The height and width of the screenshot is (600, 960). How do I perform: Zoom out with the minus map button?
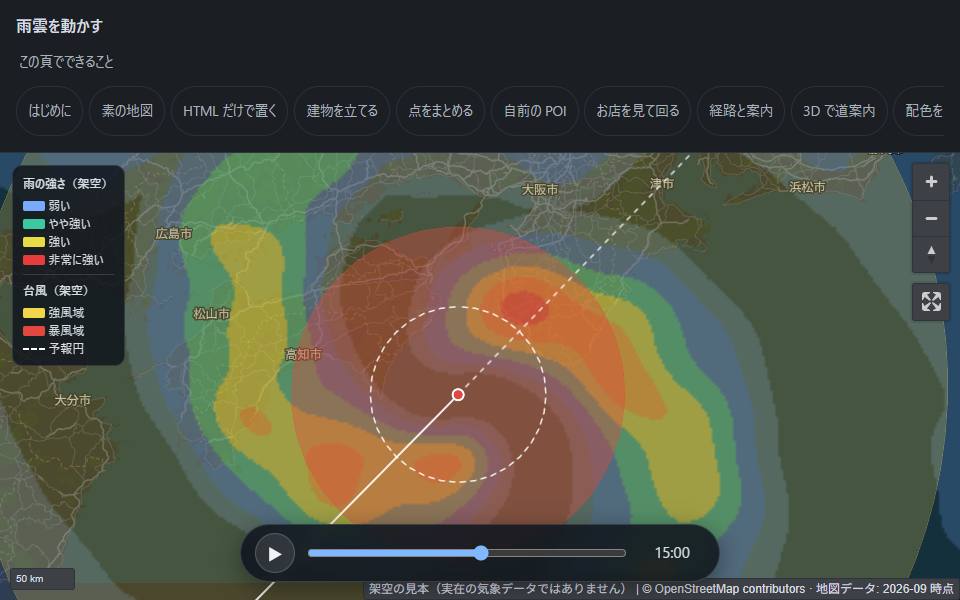(x=931, y=218)
